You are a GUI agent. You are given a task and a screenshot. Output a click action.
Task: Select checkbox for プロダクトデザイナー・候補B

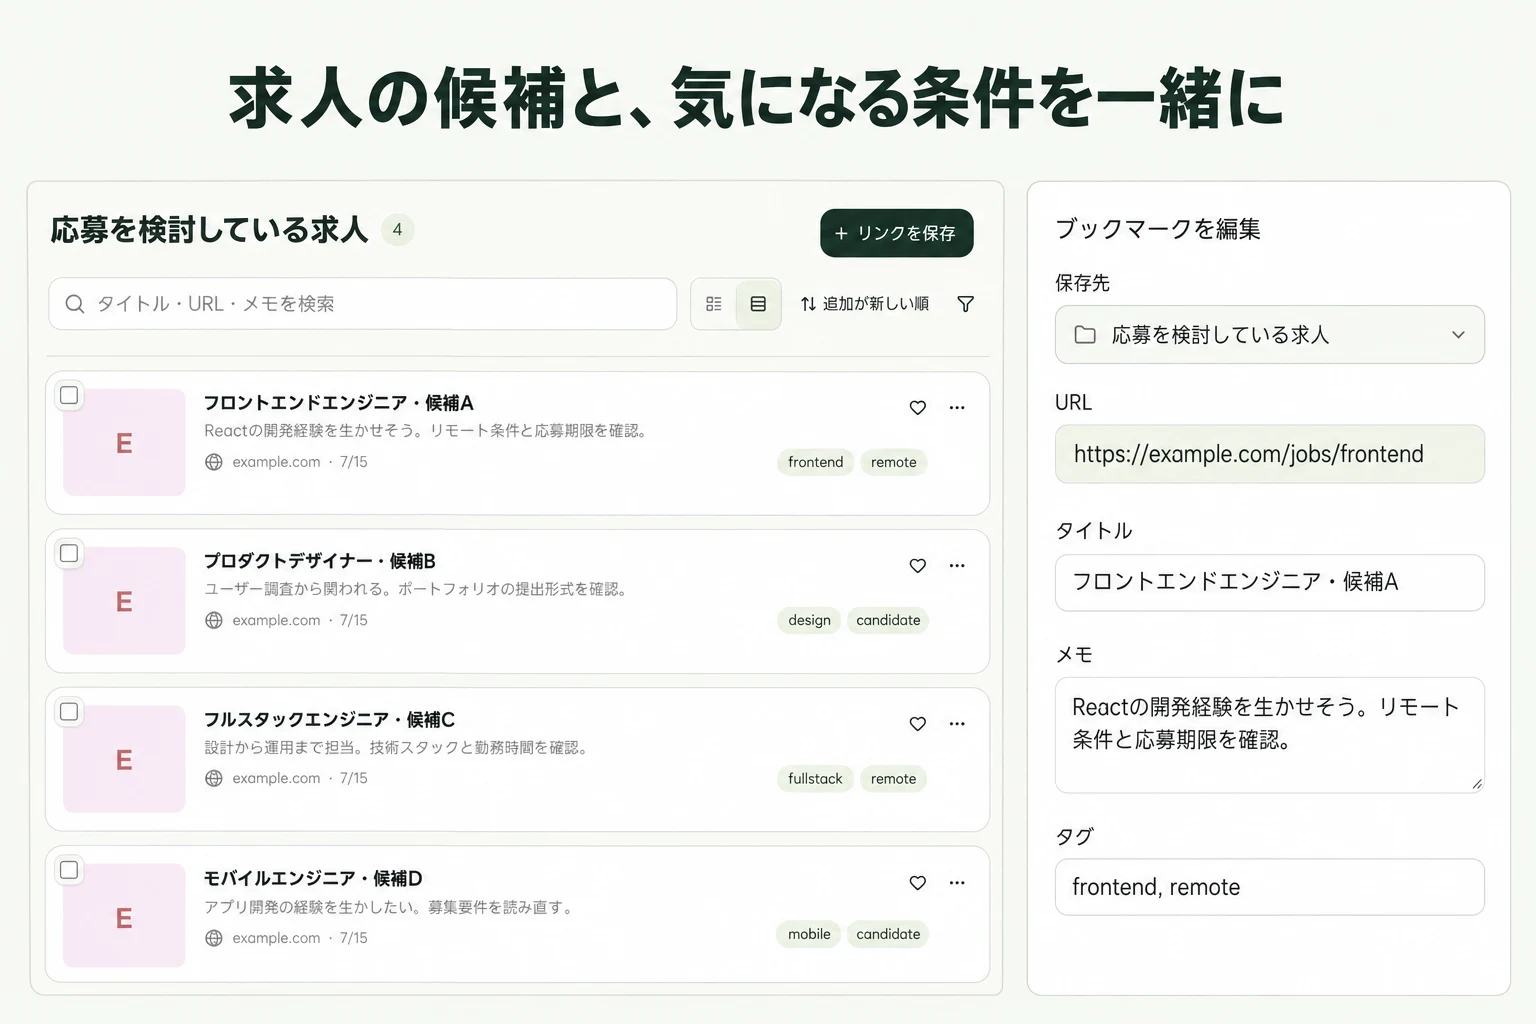69,553
